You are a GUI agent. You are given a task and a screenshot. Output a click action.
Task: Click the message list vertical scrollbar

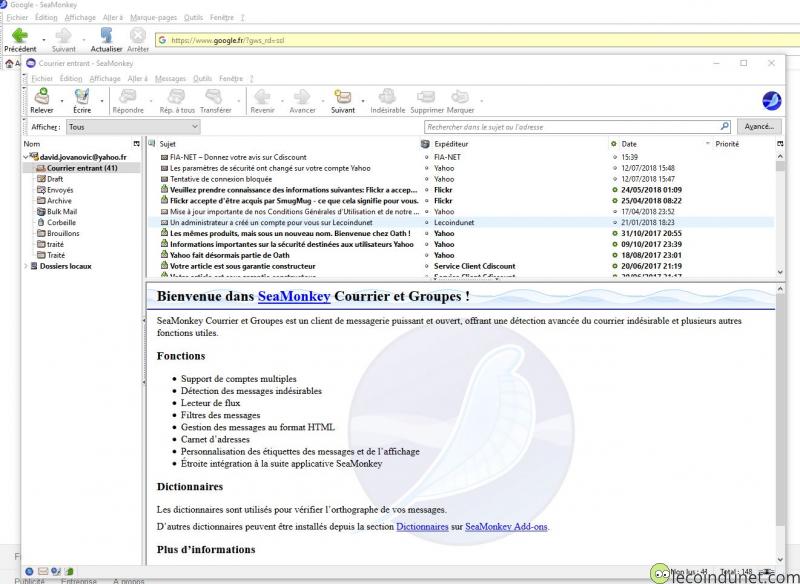coord(780,213)
